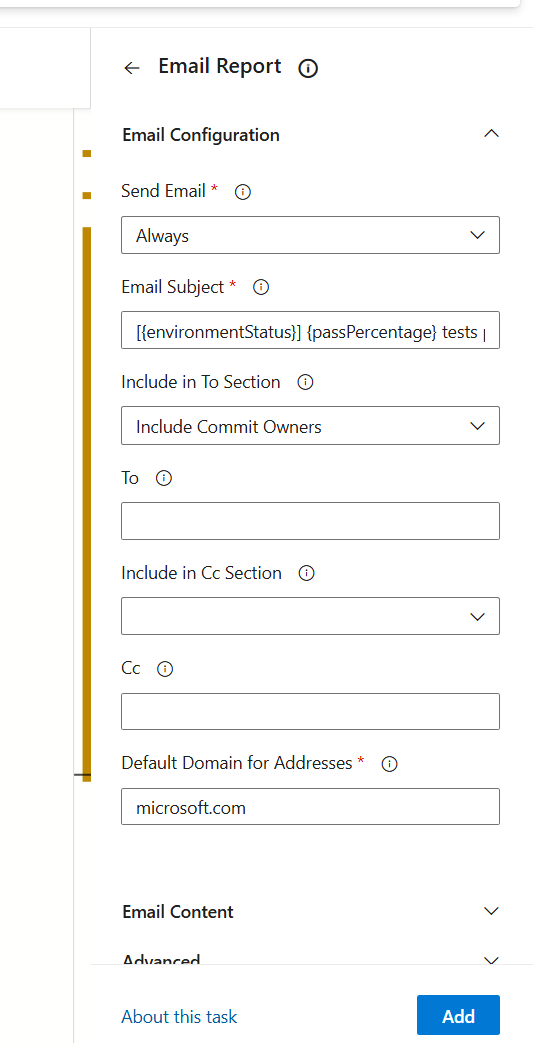
Task: Click the Email Subject label
Action: tap(172, 287)
